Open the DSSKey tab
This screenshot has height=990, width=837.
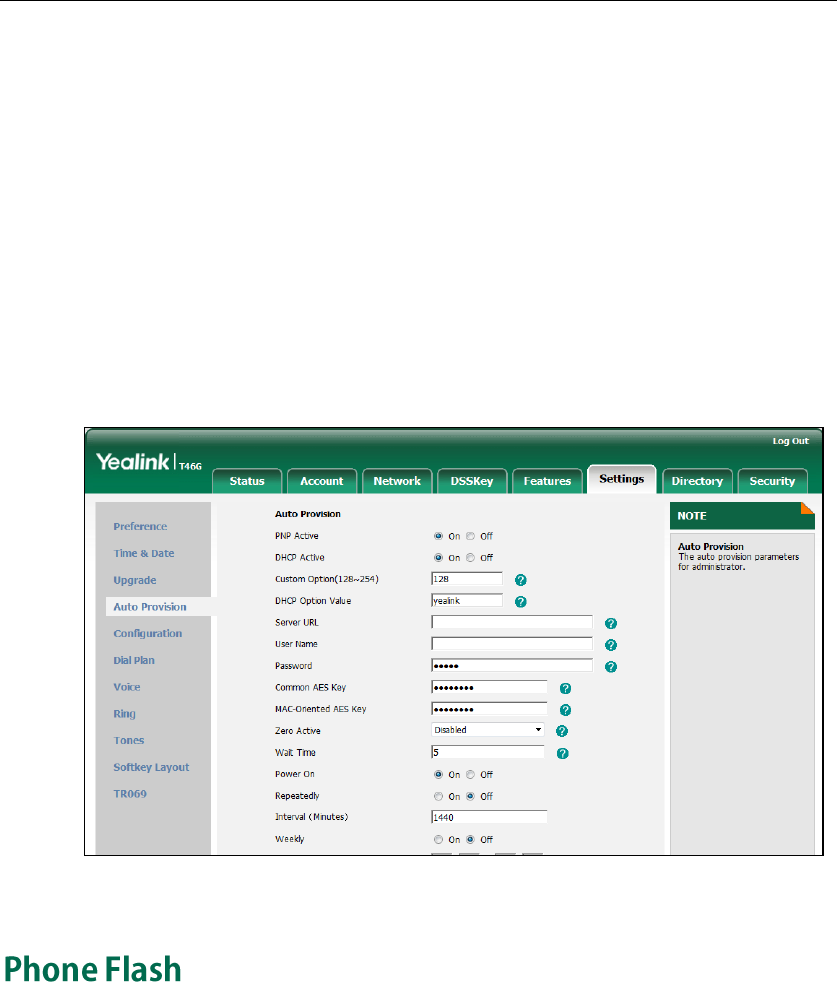coord(472,481)
